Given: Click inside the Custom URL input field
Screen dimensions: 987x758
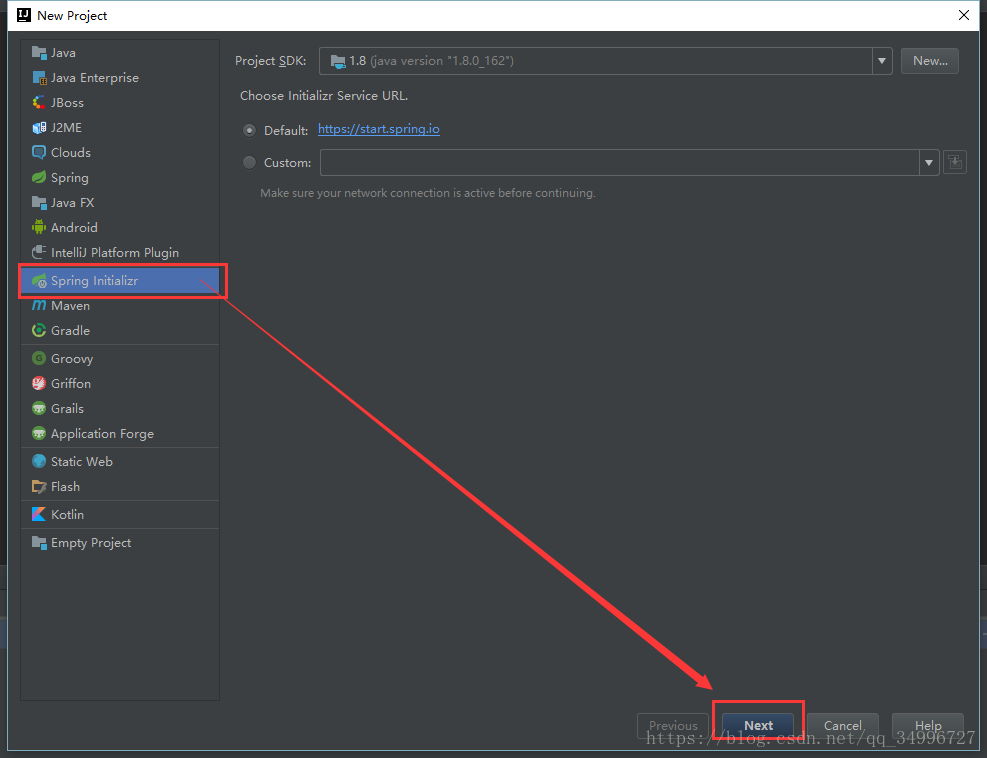Looking at the screenshot, I should click(620, 162).
